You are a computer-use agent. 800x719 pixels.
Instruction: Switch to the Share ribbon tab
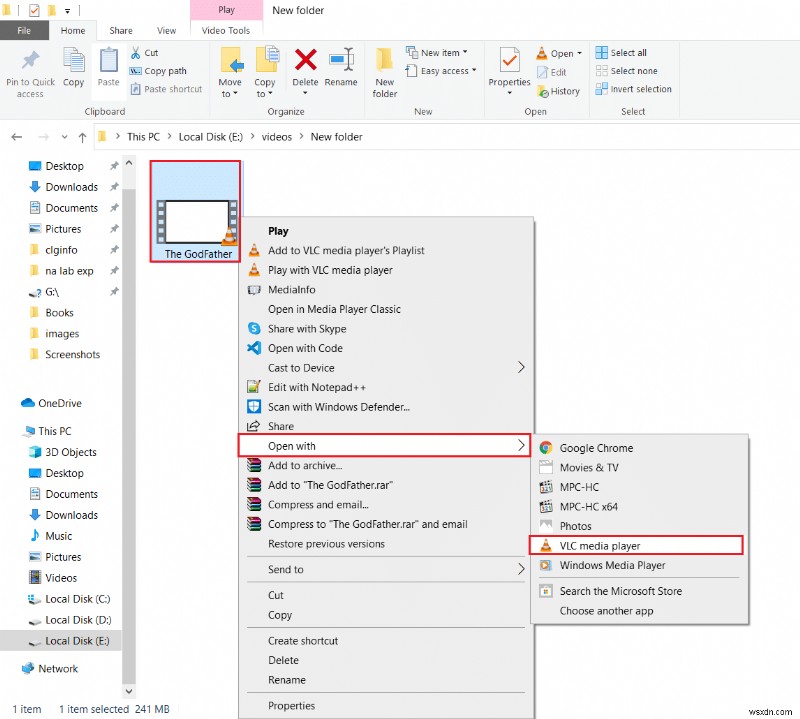[x=121, y=31]
